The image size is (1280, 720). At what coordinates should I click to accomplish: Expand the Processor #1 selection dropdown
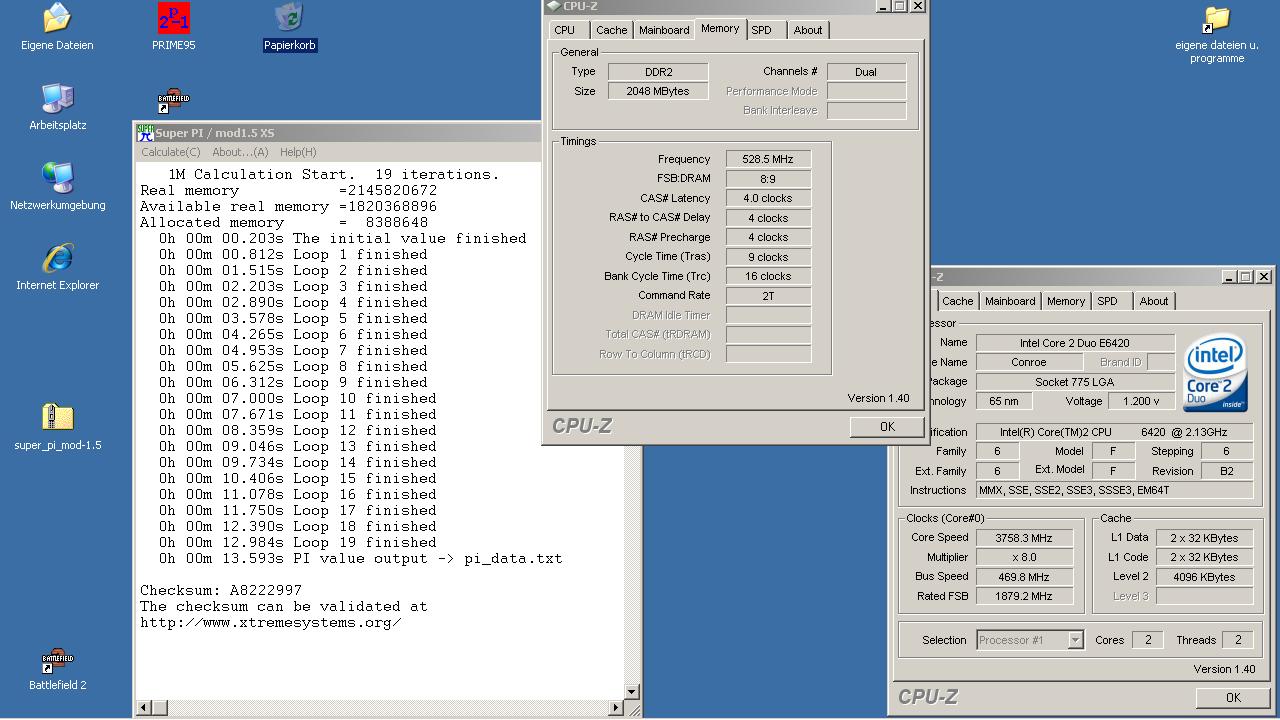click(x=1075, y=640)
